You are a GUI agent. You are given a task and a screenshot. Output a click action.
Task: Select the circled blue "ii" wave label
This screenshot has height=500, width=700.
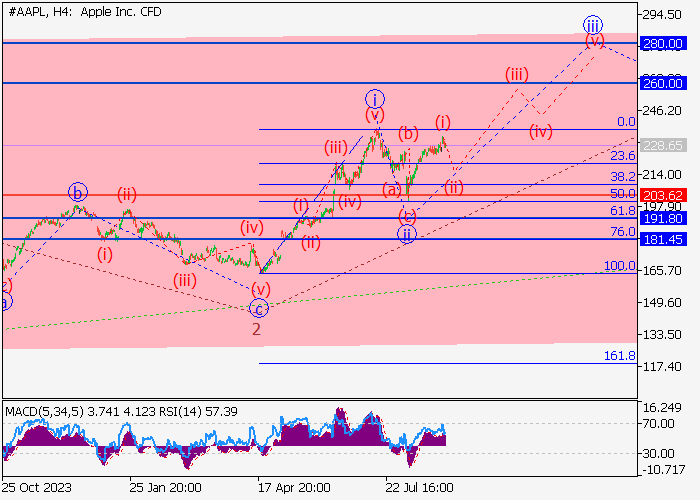tap(407, 234)
